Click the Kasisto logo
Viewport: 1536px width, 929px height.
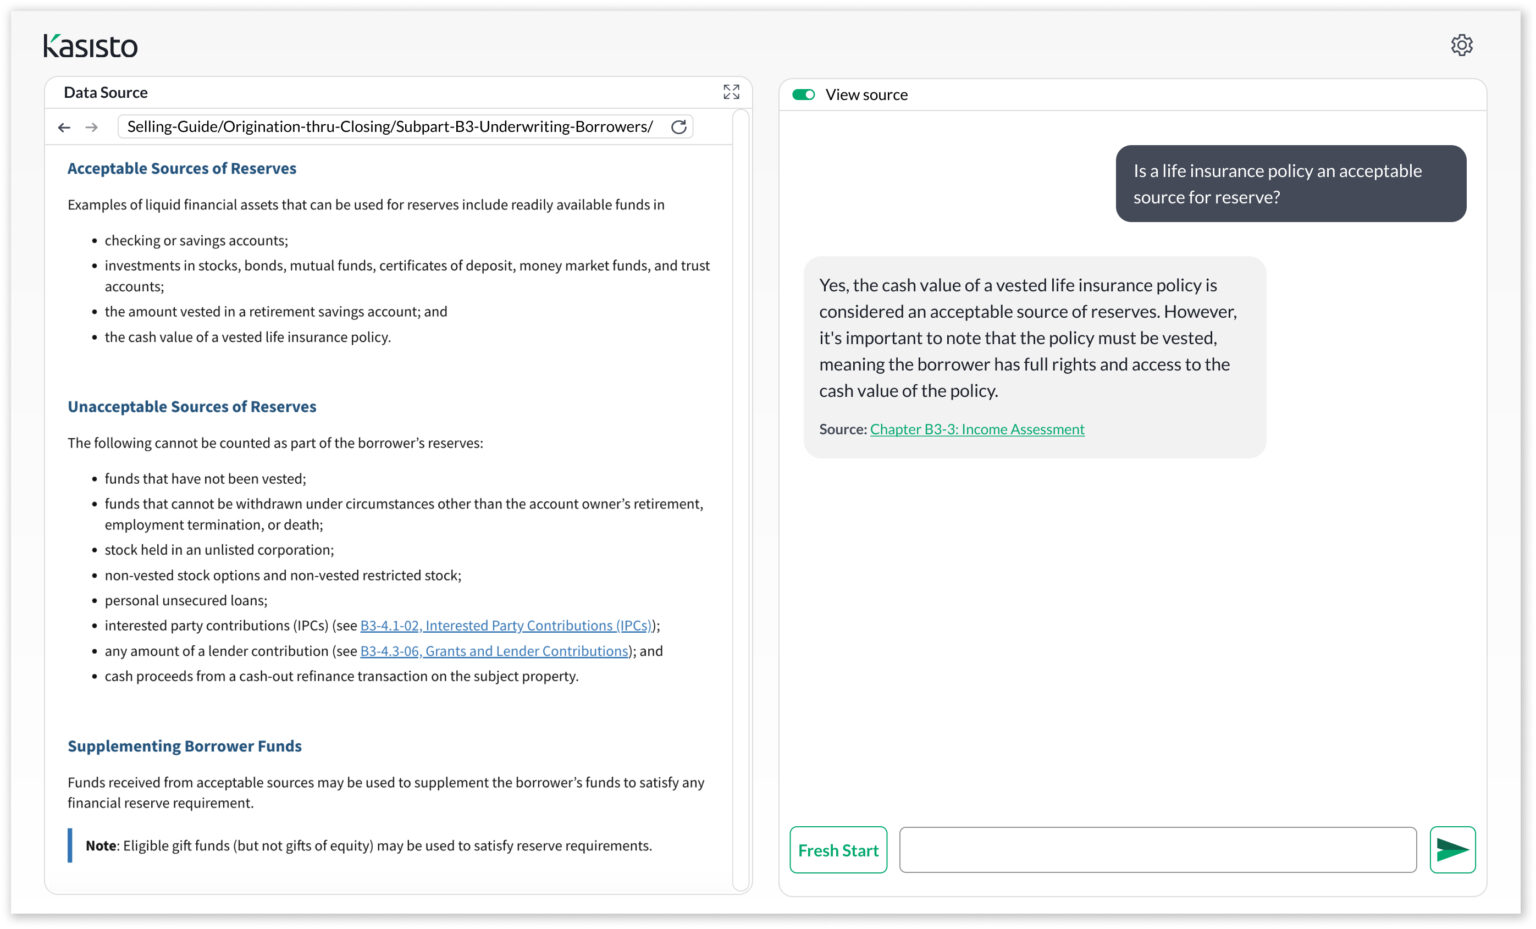click(x=90, y=46)
